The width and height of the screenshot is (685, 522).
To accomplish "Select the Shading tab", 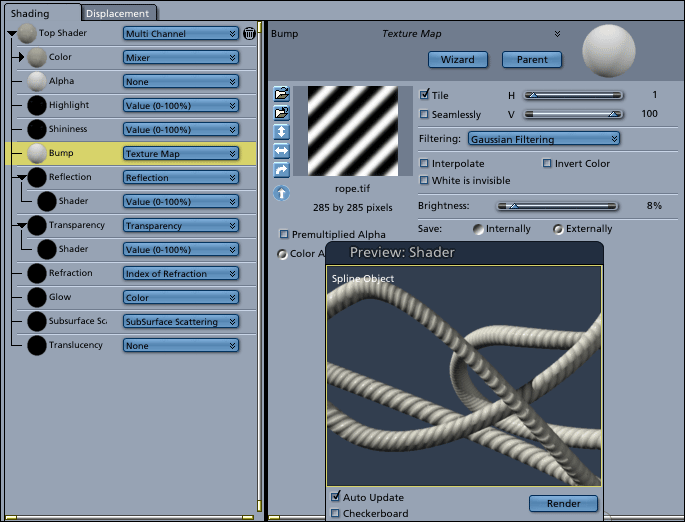I will click(x=30, y=13).
